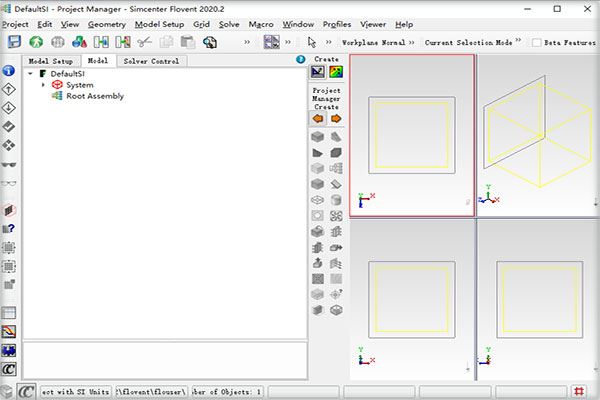Expand Current Selection Mode toolbar chevron
Image resolution: width=600 pixels, height=400 pixels.
(x=519, y=43)
